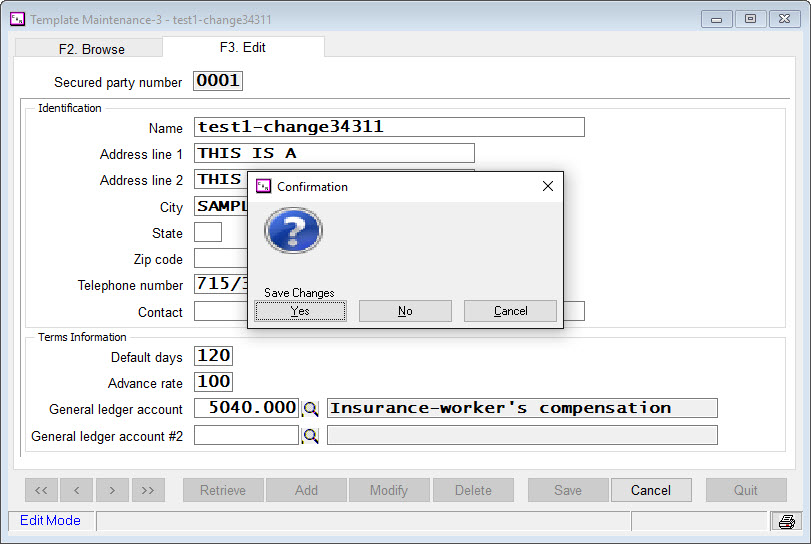The height and width of the screenshot is (544, 811).
Task: Click the Cancel button in bottom toolbar
Action: click(650, 490)
